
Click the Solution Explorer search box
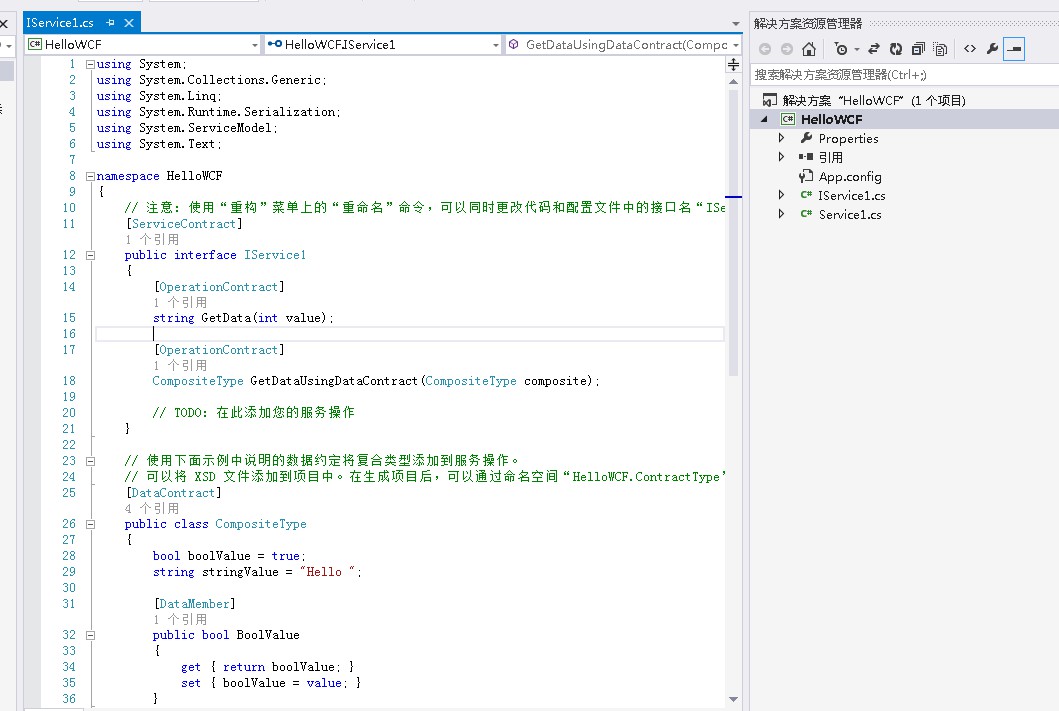pos(904,74)
